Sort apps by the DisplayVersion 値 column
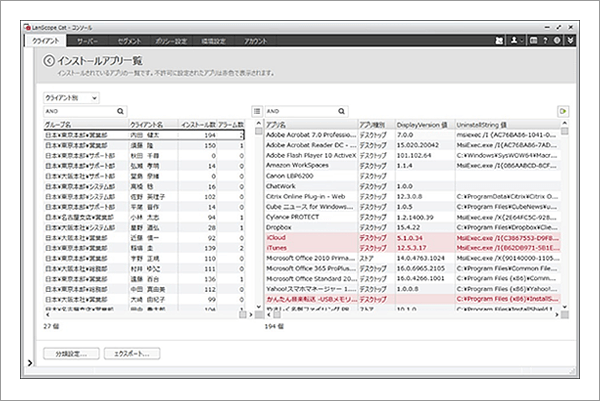The width and height of the screenshot is (600, 401). point(424,123)
